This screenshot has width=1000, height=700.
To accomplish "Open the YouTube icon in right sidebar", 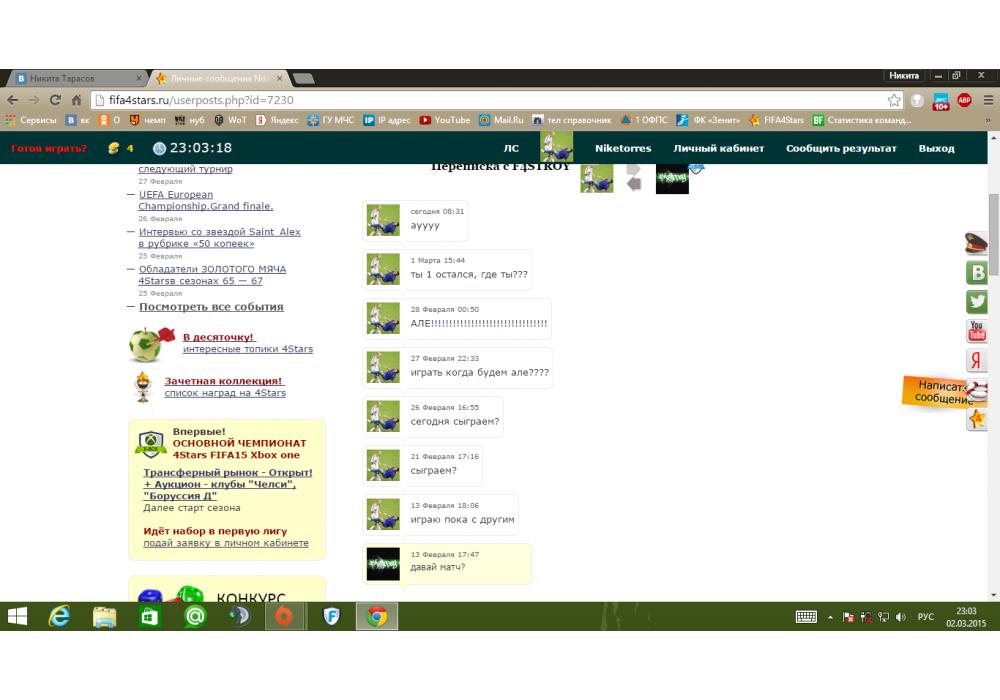I will click(976, 331).
